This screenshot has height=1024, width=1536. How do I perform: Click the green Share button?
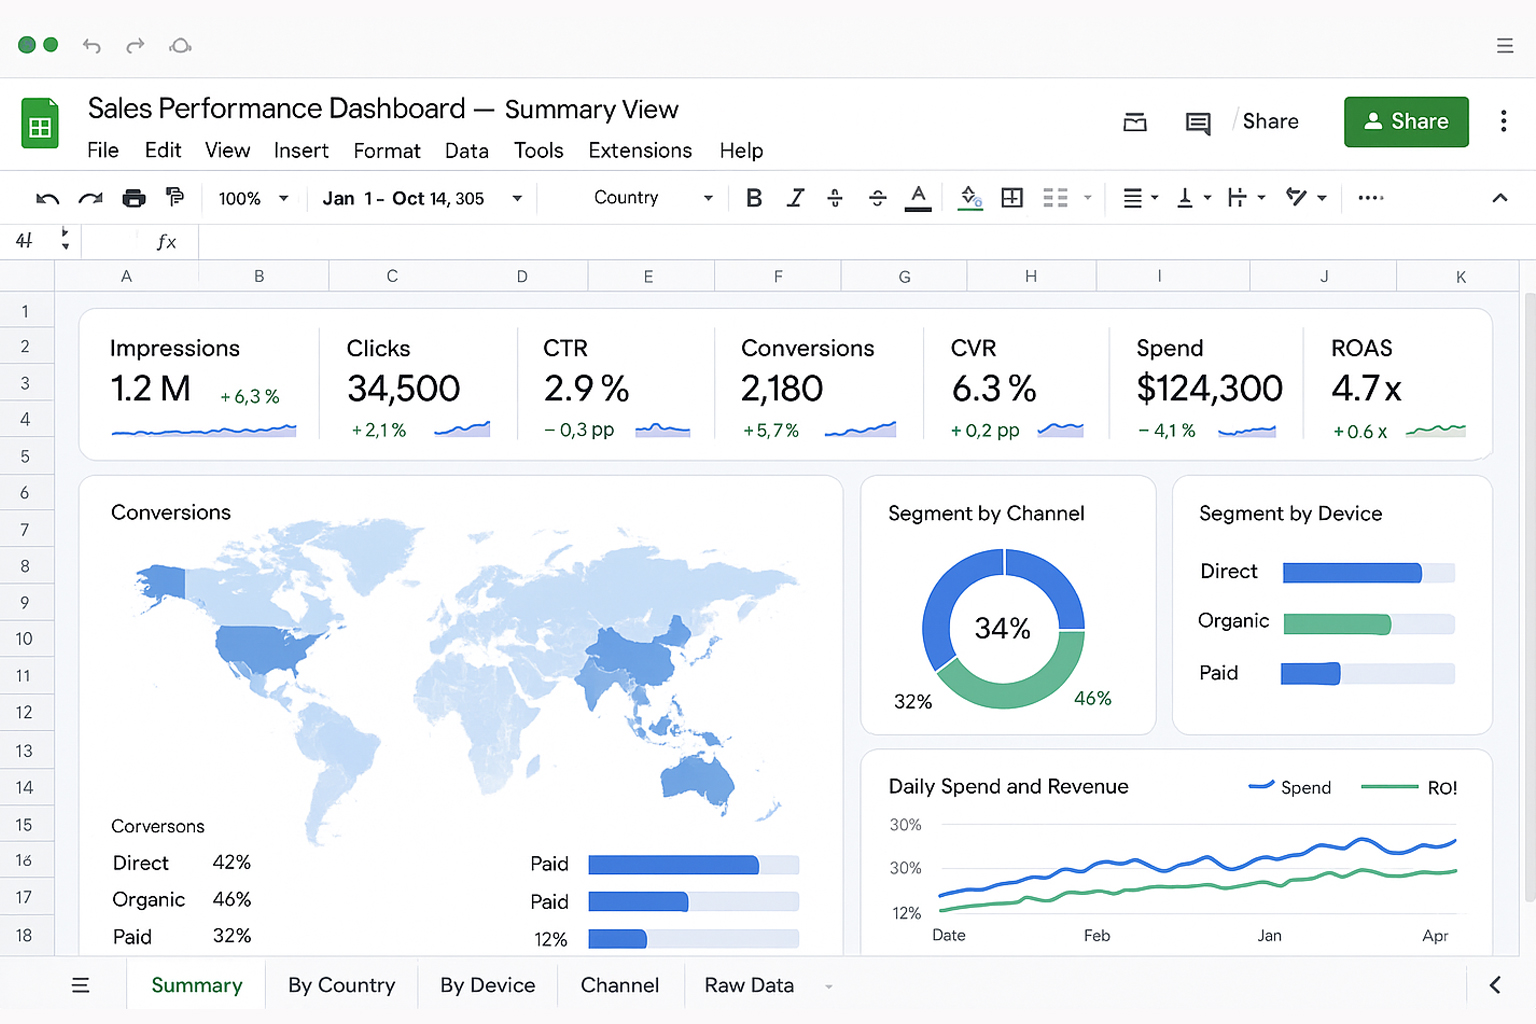coord(1406,121)
